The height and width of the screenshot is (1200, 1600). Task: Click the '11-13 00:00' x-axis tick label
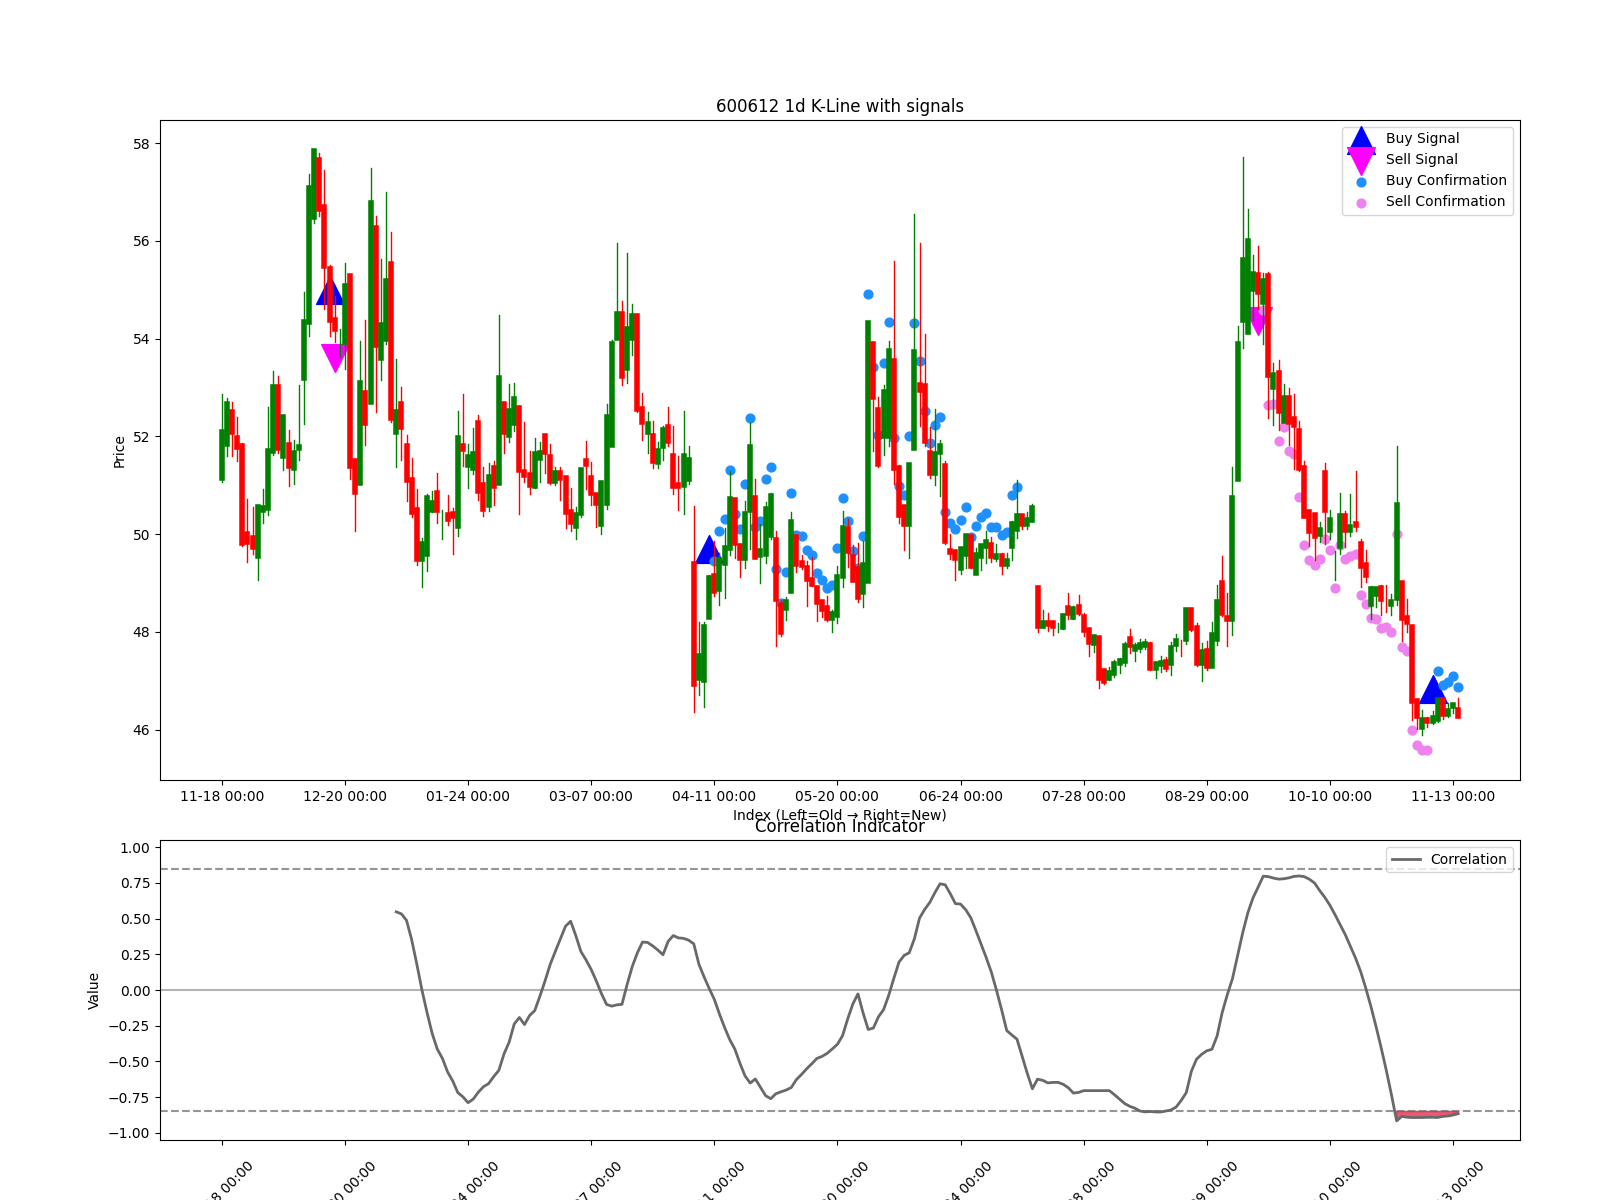click(1452, 797)
